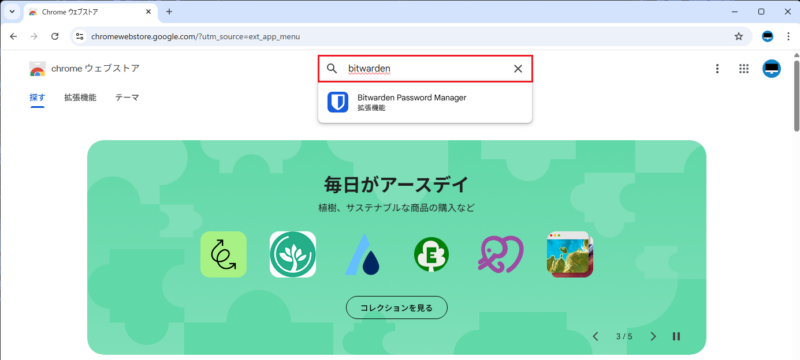Image resolution: width=800 pixels, height=360 pixels.
Task: Open the Google apps grid
Action: tap(744, 69)
